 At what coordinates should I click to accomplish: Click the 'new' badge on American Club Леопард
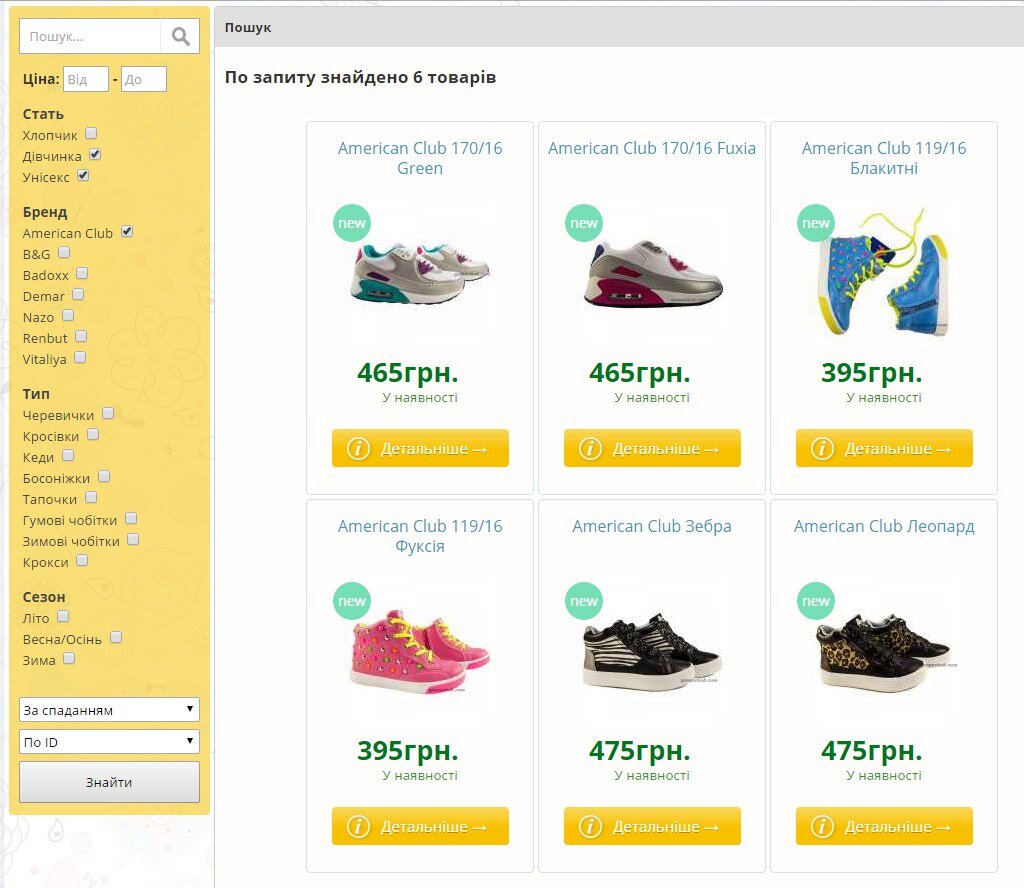pyautogui.click(x=816, y=601)
